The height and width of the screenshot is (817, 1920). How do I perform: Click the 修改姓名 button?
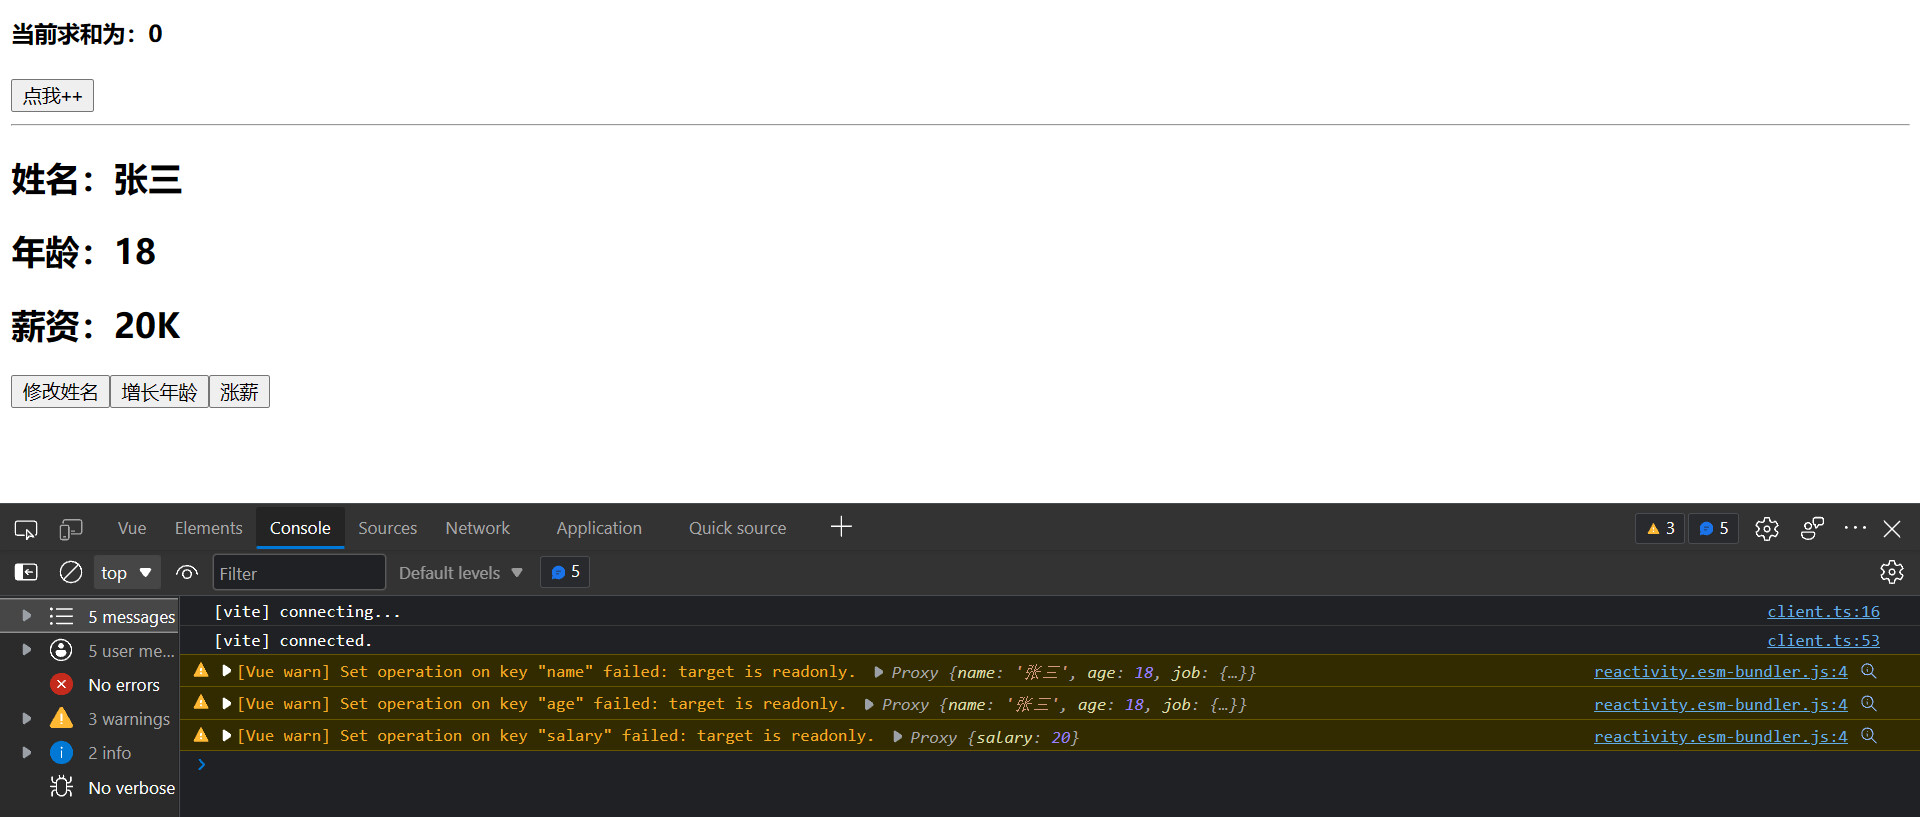coord(60,392)
